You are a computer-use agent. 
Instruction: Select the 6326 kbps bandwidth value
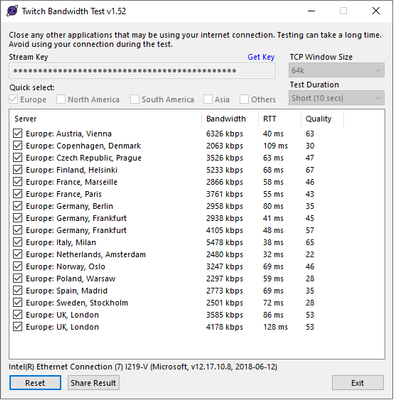pos(225,134)
